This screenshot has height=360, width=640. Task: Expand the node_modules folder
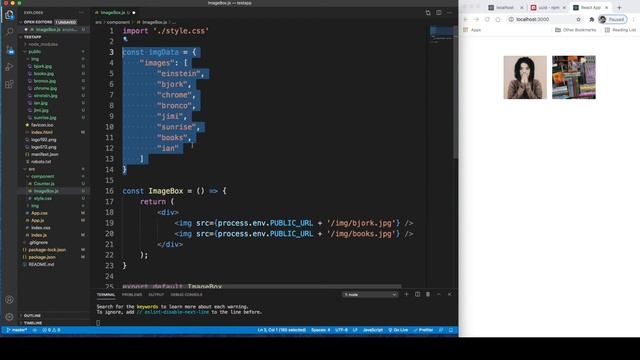click(x=43, y=44)
